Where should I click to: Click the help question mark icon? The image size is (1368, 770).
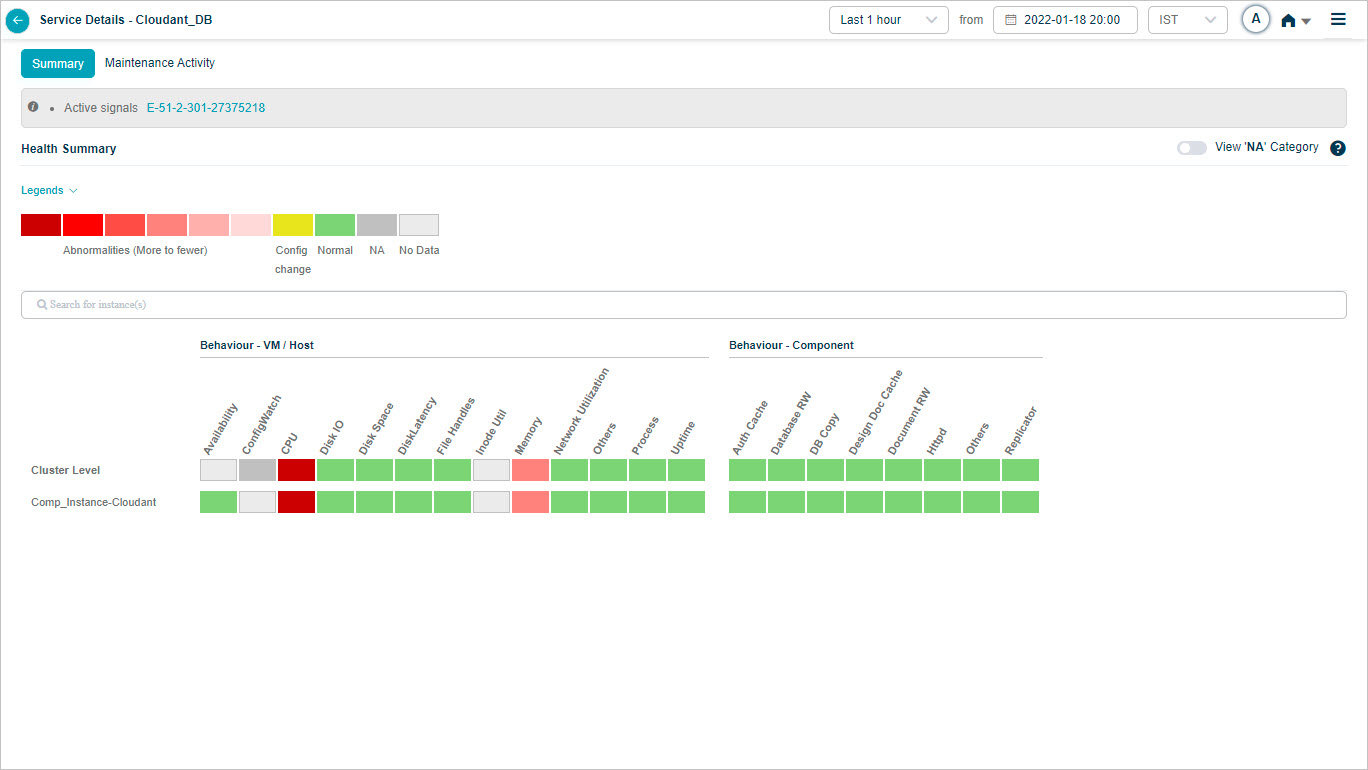[1338, 148]
